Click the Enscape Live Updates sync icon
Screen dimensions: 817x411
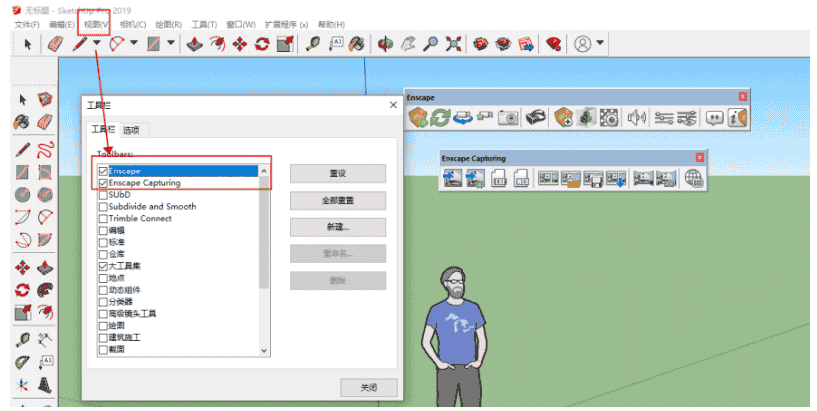click(441, 118)
